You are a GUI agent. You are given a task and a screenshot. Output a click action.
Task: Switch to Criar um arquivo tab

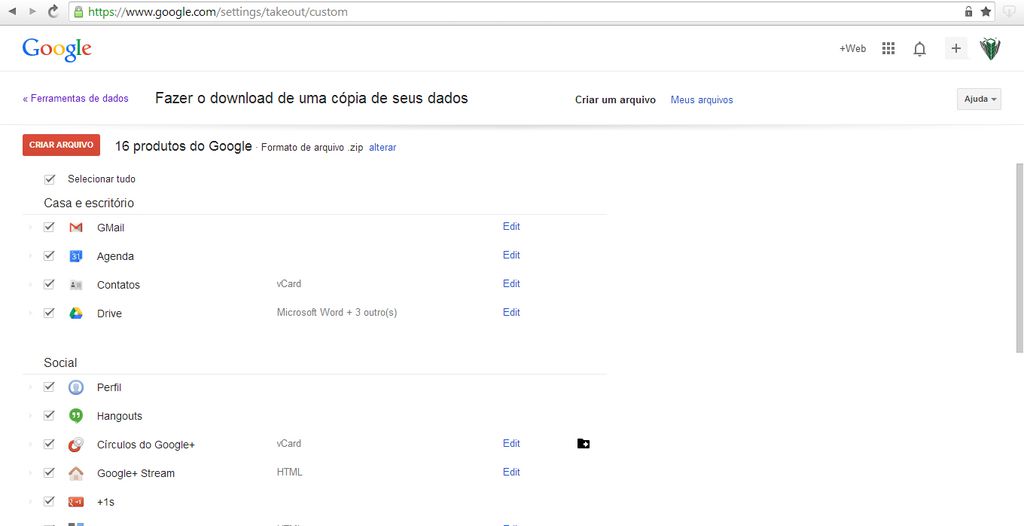615,100
